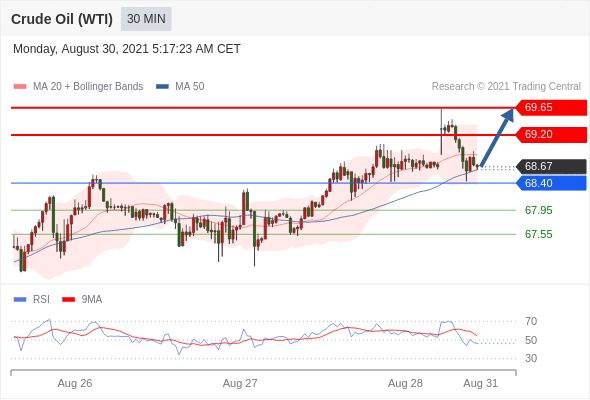The width and height of the screenshot is (590, 400).
Task: Click the 9MA legend label
Action: pyautogui.click(x=92, y=300)
